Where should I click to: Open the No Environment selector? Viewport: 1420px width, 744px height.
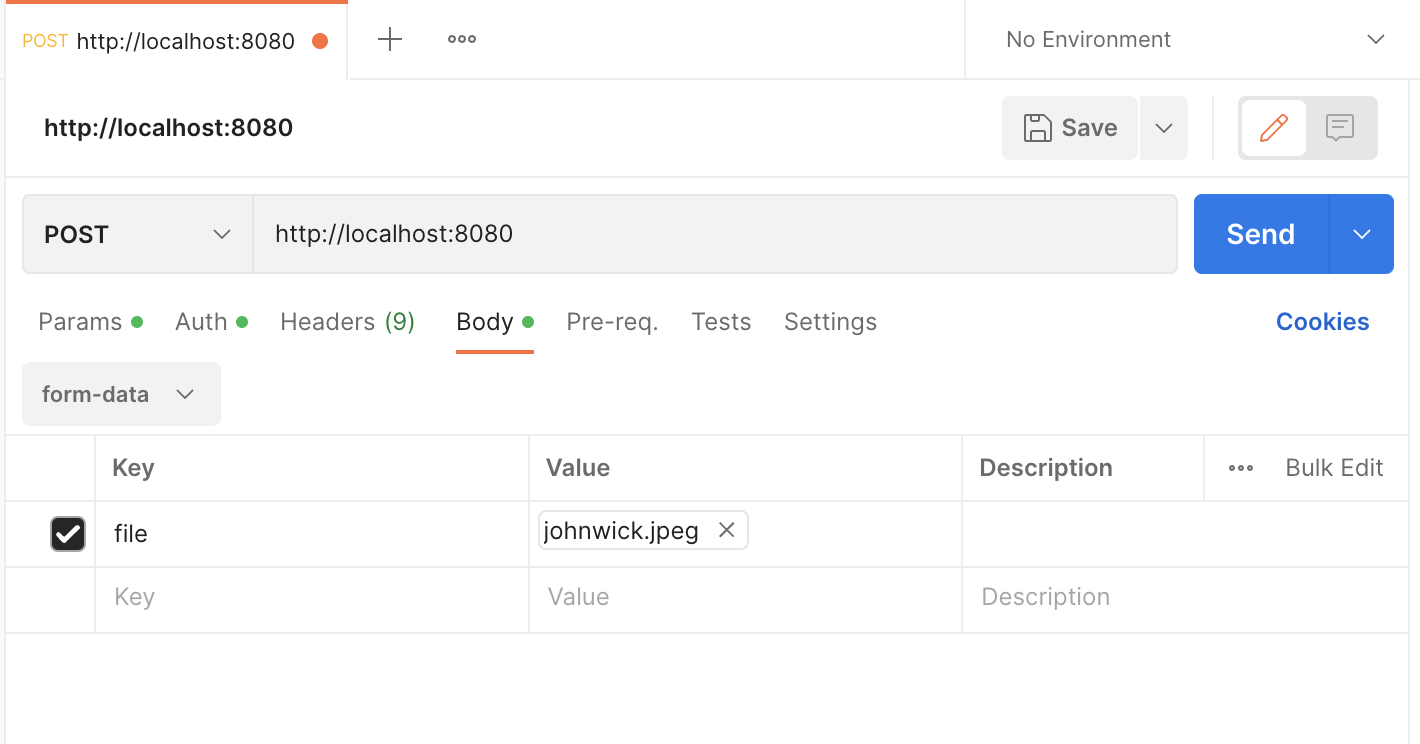click(1190, 39)
